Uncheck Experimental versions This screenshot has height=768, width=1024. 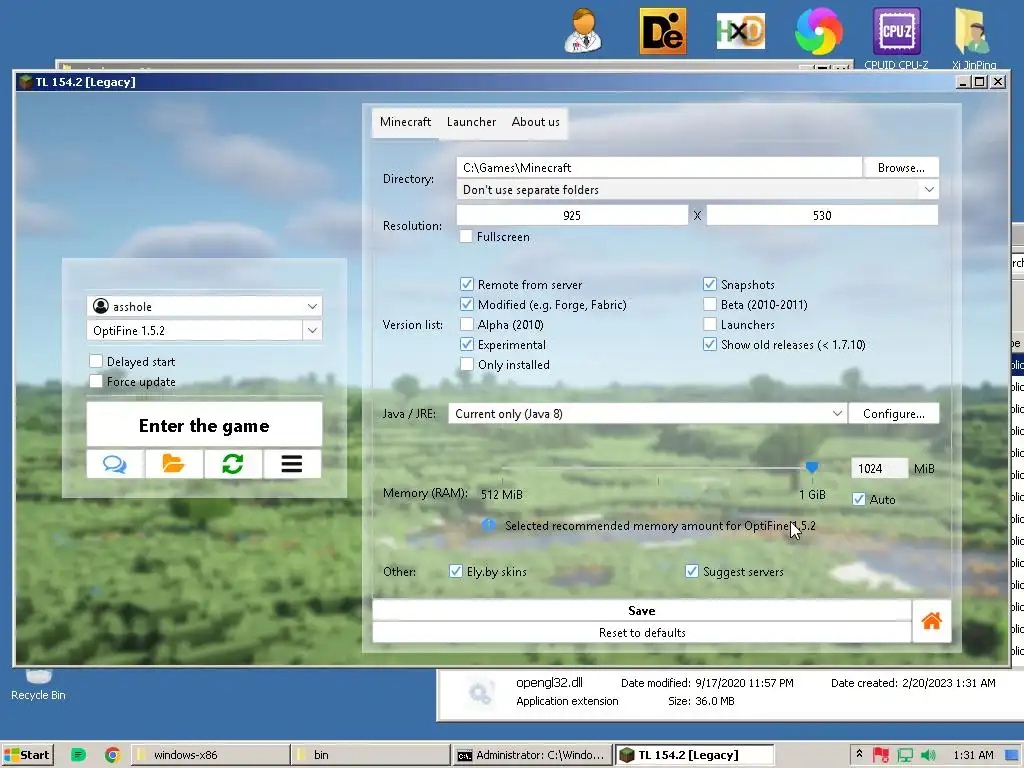[466, 344]
